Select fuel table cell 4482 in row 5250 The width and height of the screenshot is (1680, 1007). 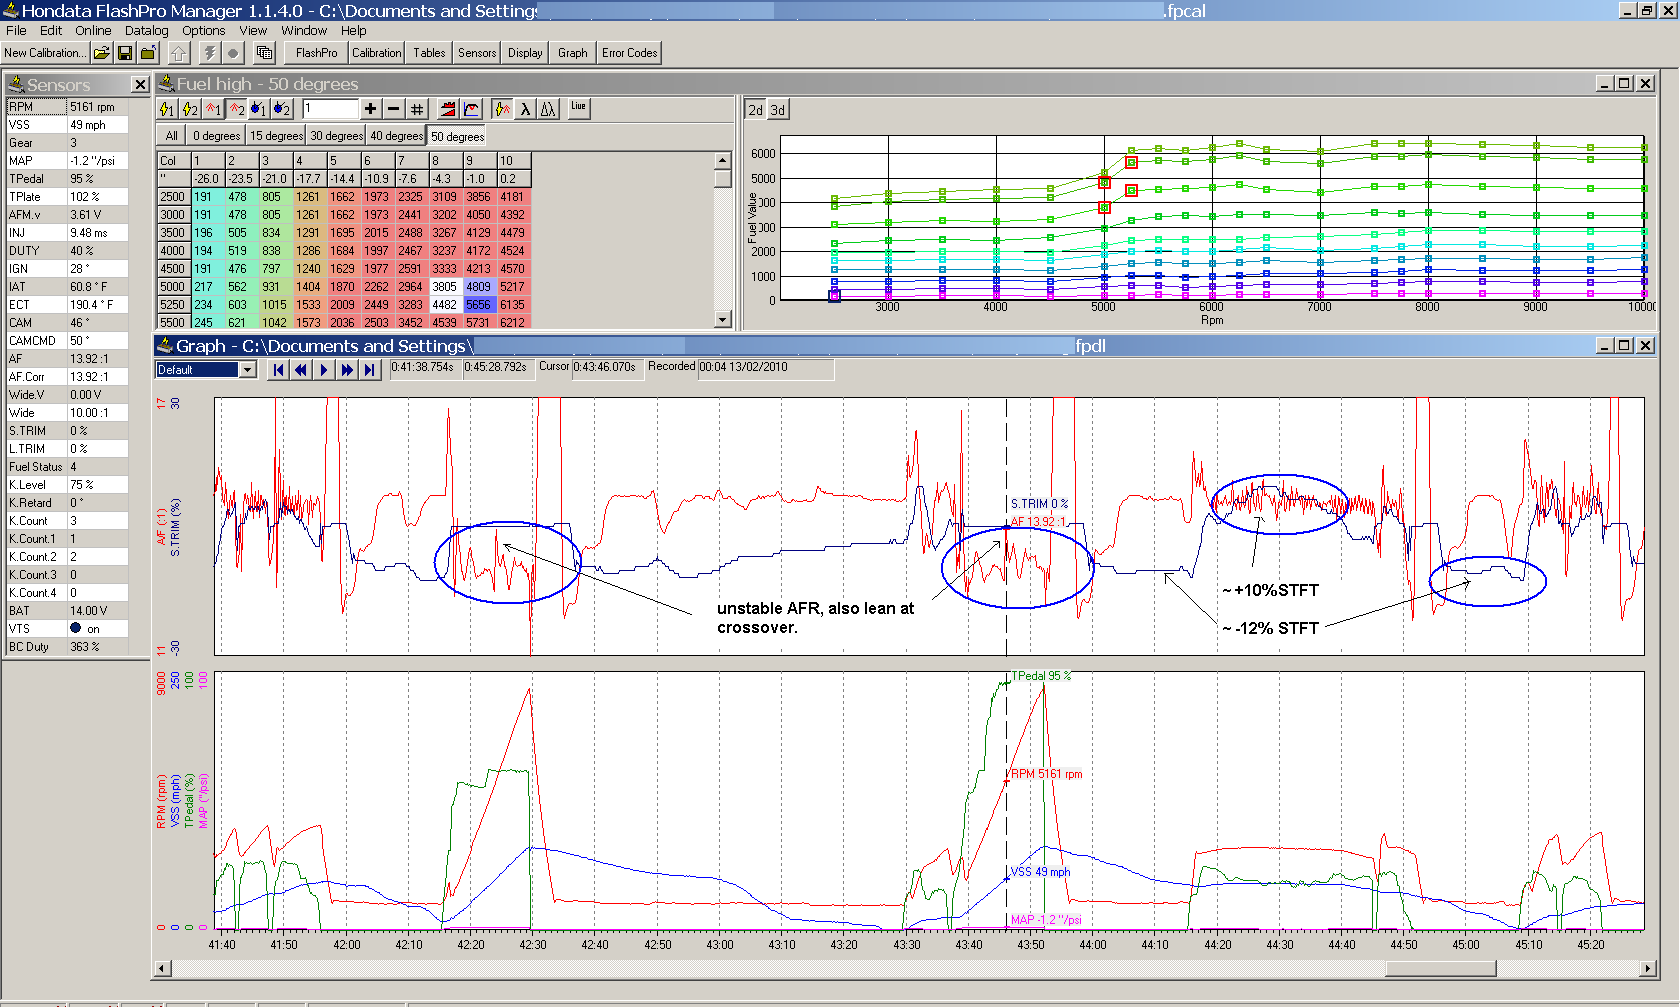[x=444, y=305]
